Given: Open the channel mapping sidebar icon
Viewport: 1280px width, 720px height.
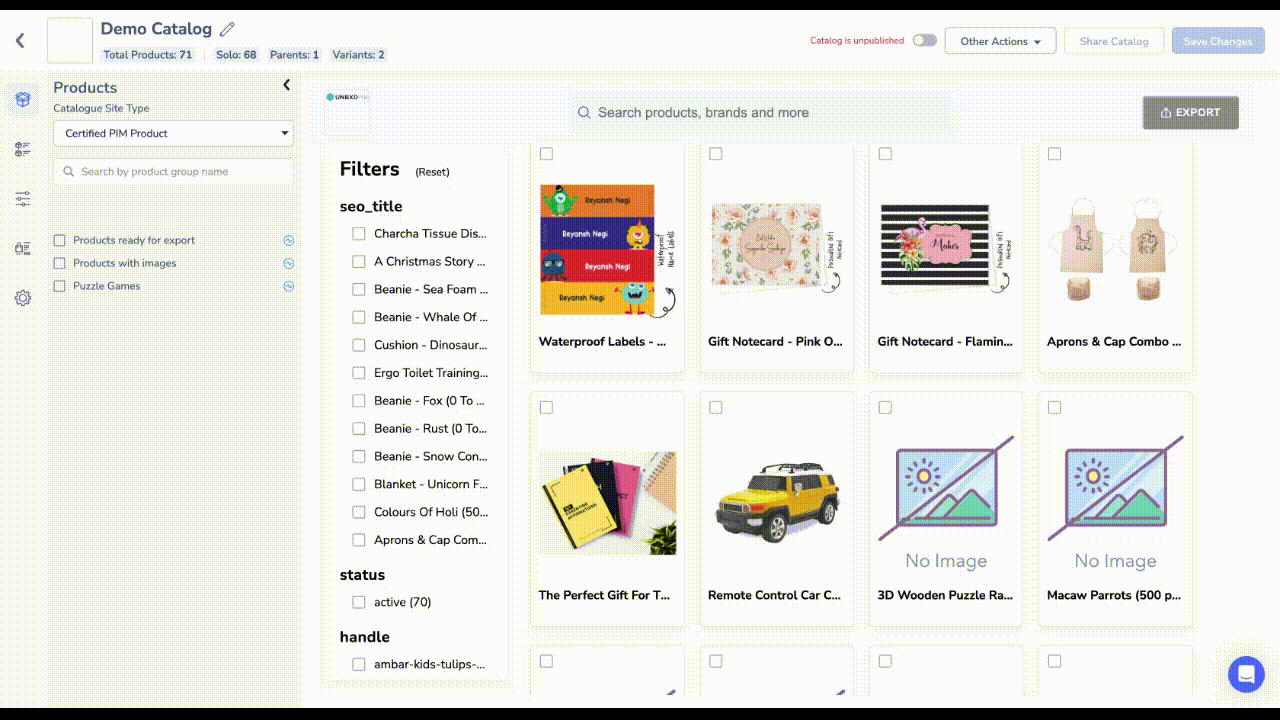Looking at the screenshot, I should [23, 248].
